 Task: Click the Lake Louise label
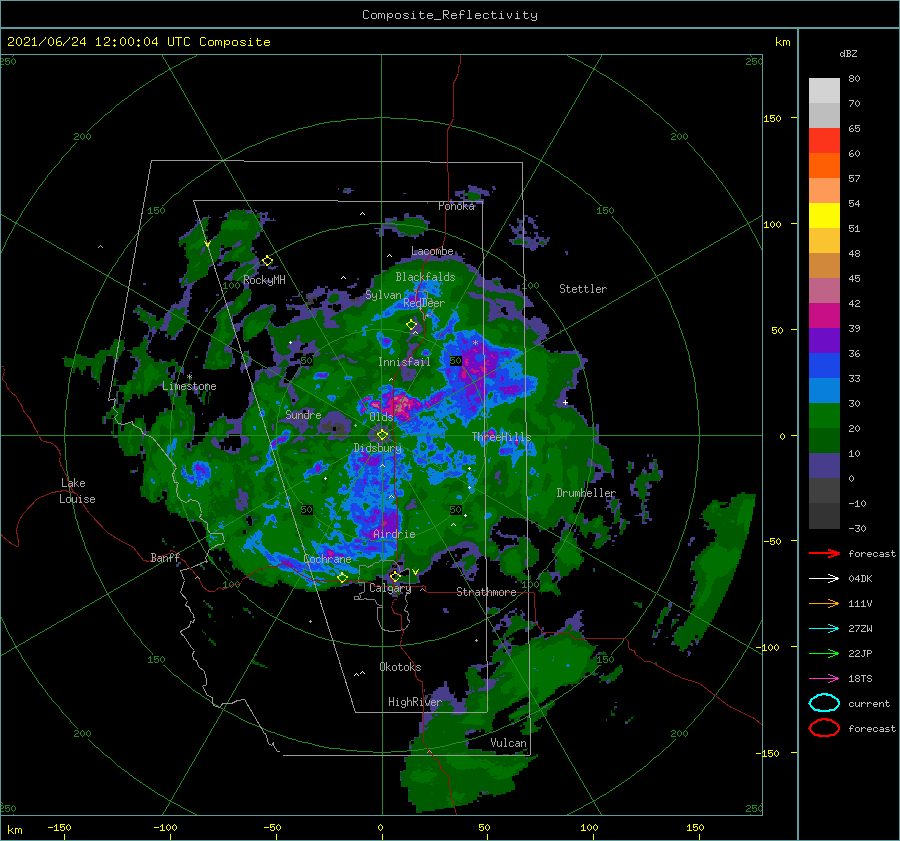point(77,491)
